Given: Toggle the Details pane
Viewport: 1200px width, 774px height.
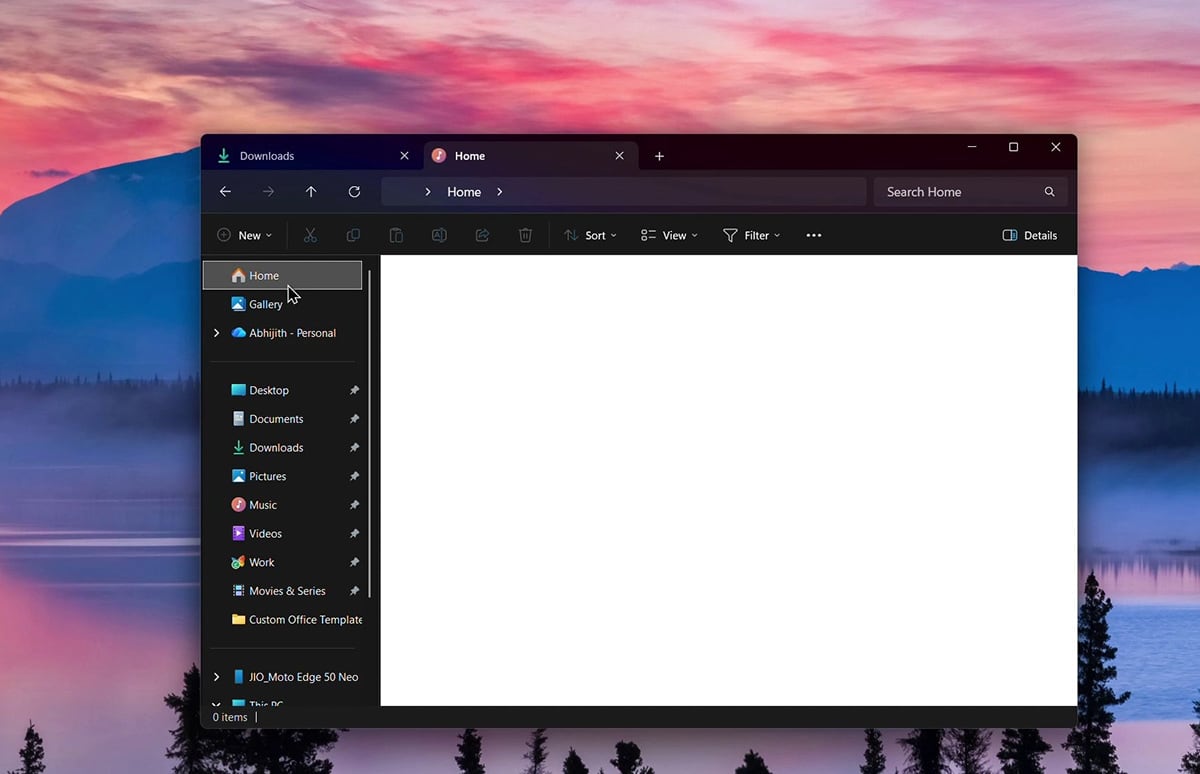Looking at the screenshot, I should pos(1030,235).
